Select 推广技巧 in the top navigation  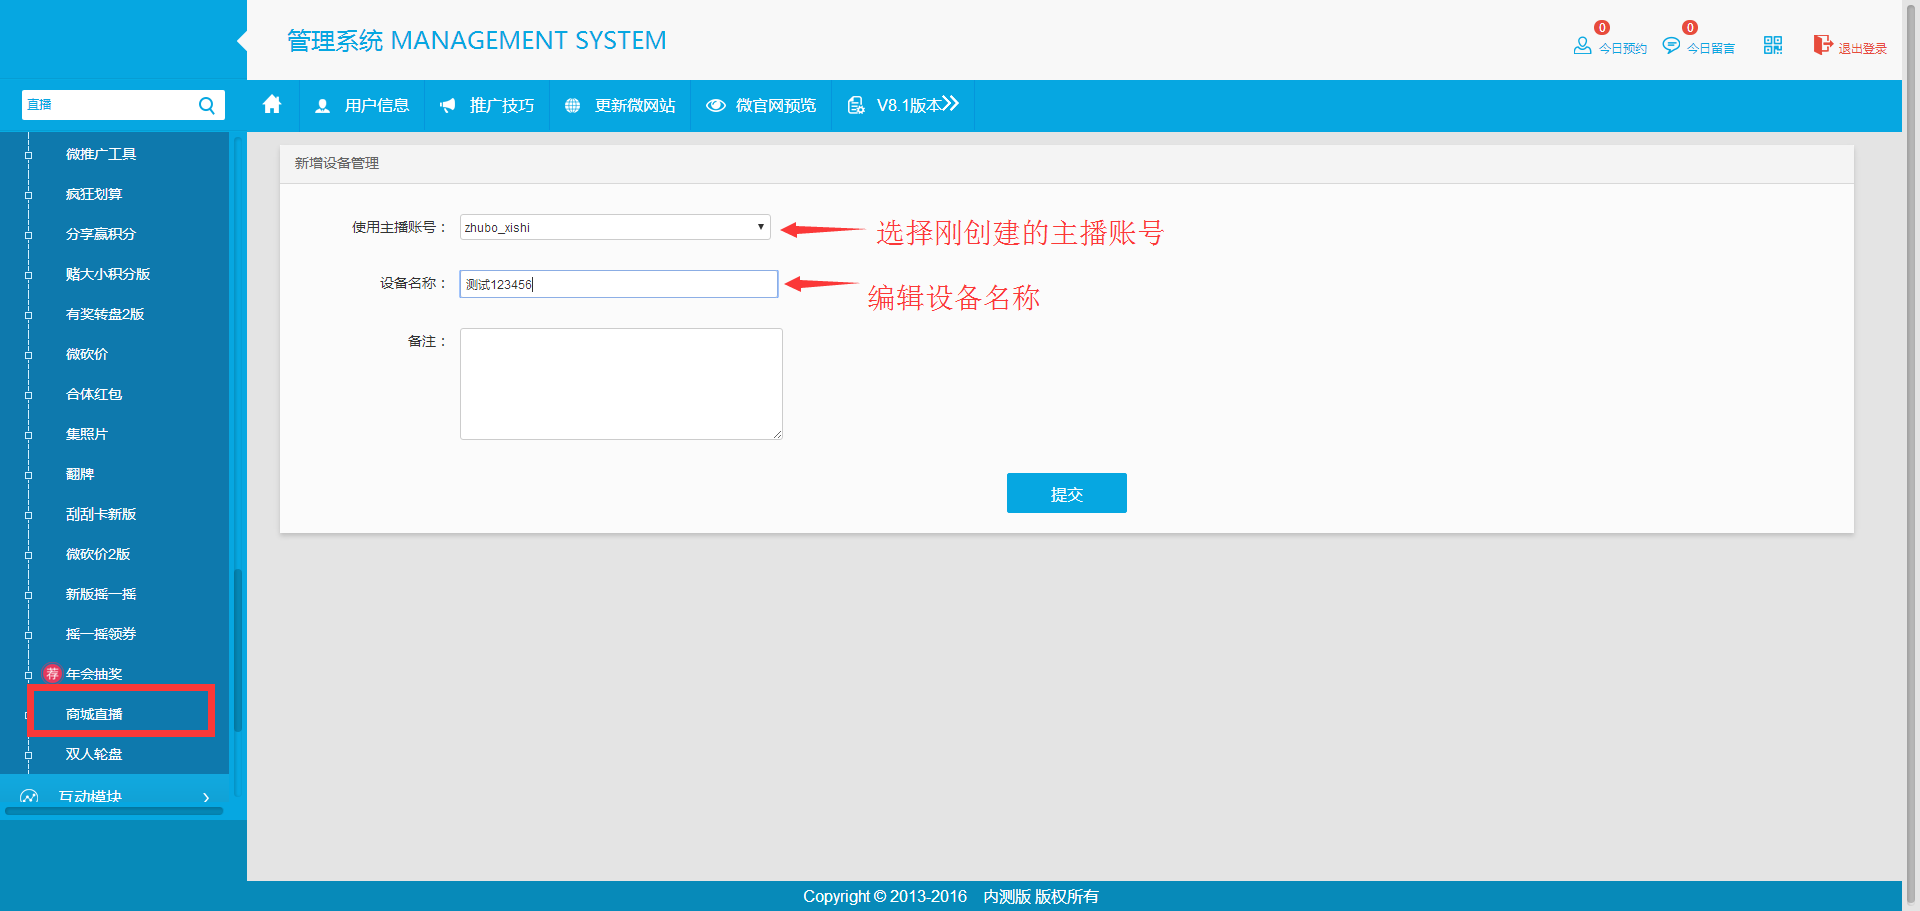[487, 105]
